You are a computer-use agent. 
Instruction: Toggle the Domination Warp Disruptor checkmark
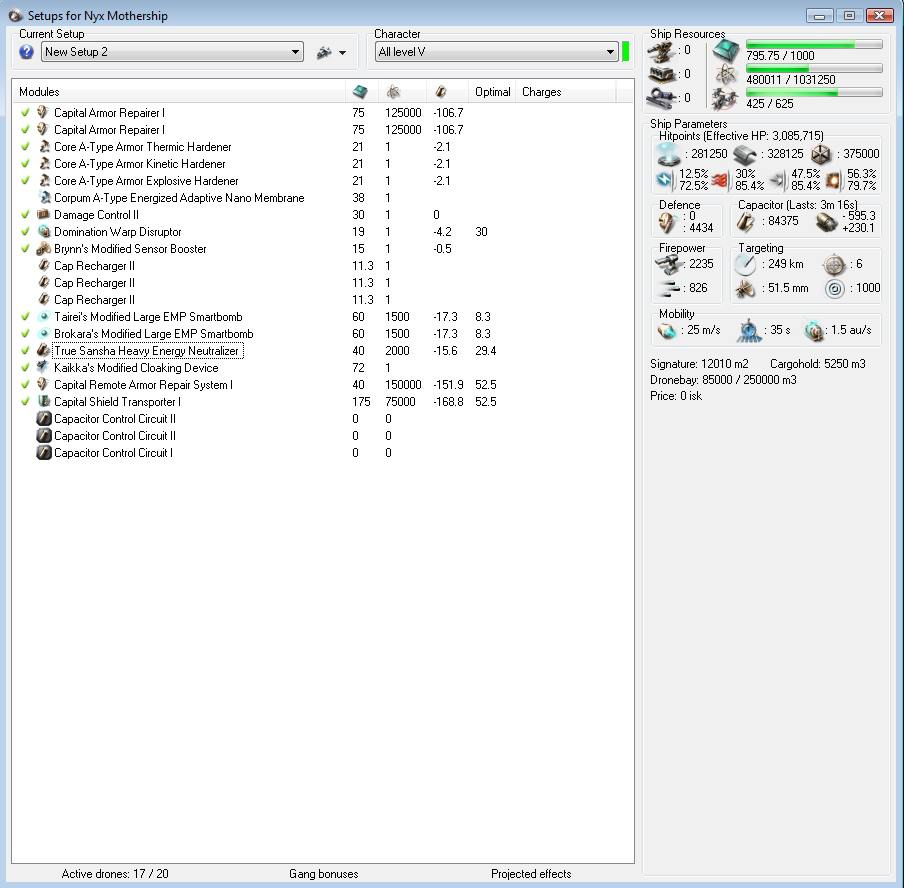pos(25,231)
